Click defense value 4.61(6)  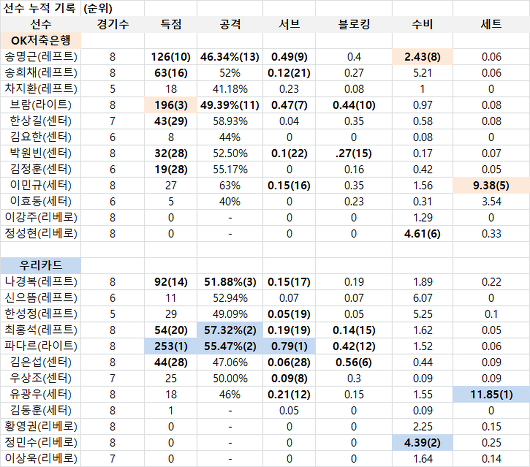(423, 234)
